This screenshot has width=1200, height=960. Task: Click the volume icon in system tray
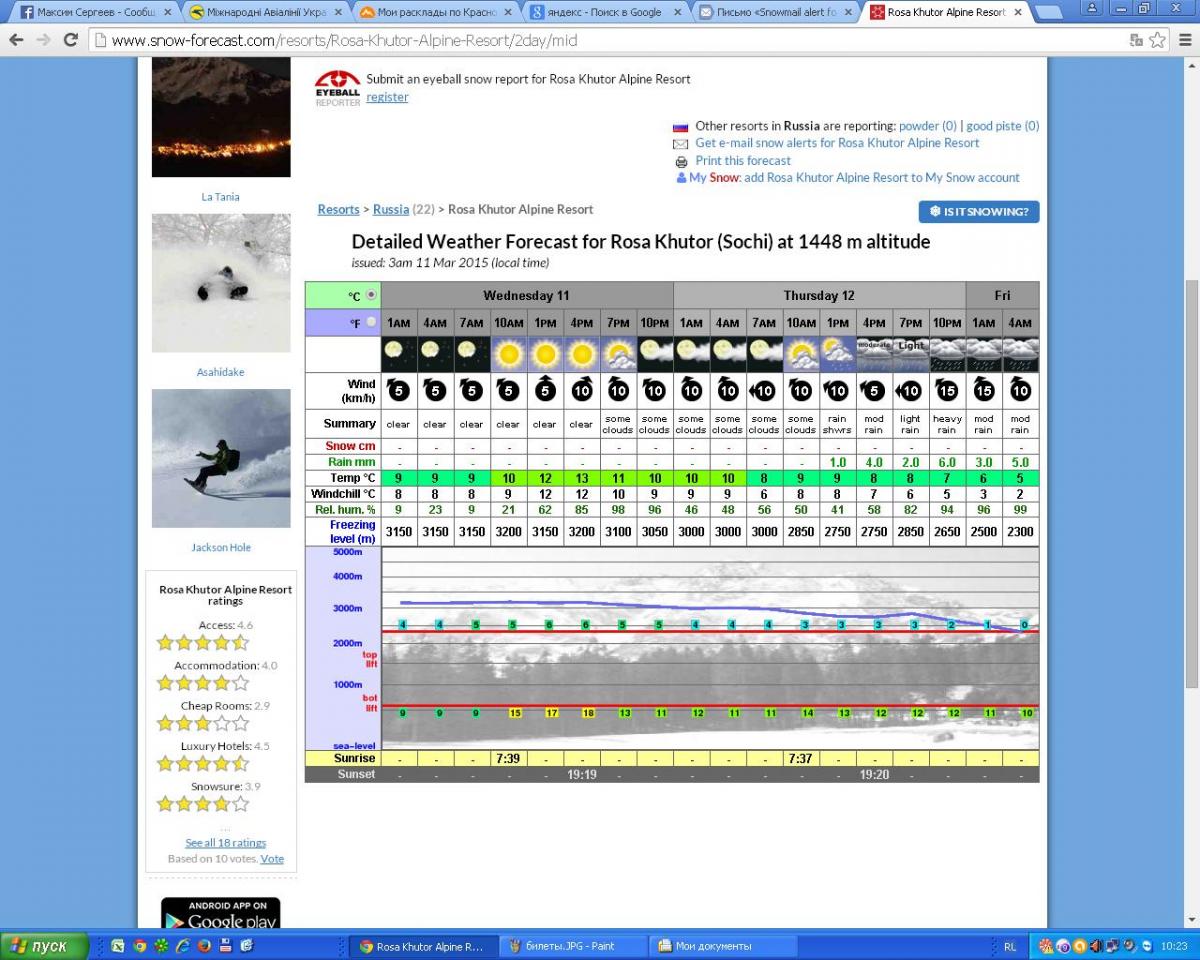(1096, 946)
